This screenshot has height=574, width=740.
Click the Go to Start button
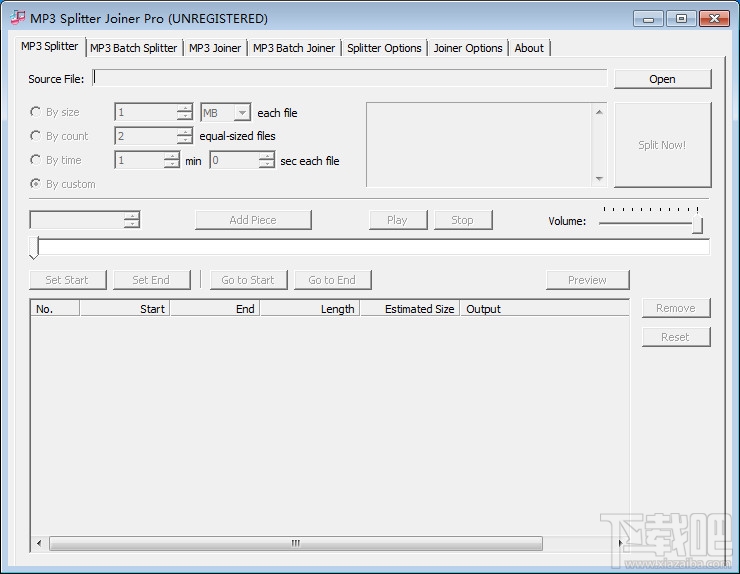(x=248, y=280)
